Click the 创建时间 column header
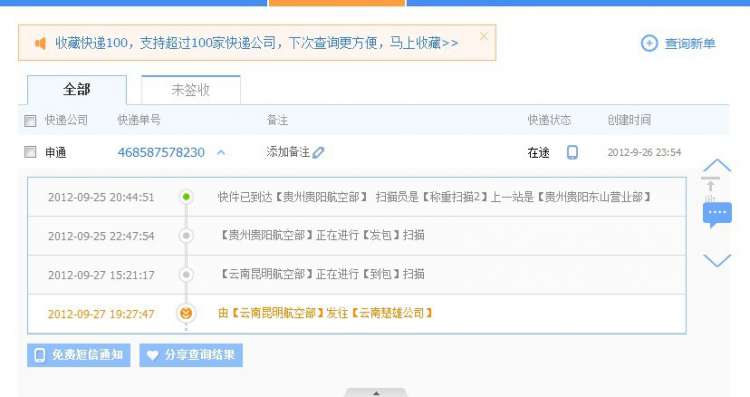Image resolution: width=750 pixels, height=397 pixels. 629,120
